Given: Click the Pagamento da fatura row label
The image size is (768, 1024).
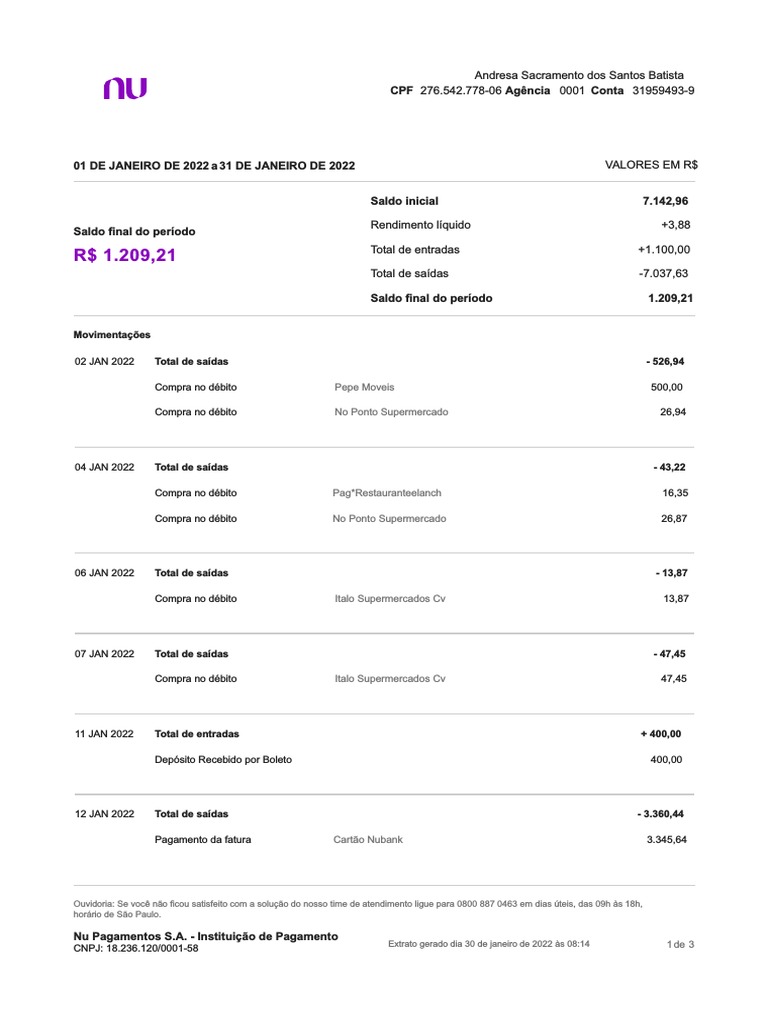Looking at the screenshot, I should point(203,840).
